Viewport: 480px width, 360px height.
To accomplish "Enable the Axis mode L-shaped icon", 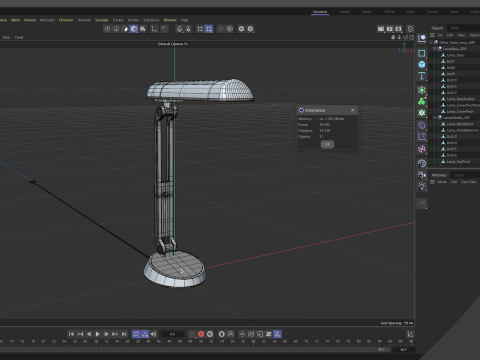I will [154, 29].
